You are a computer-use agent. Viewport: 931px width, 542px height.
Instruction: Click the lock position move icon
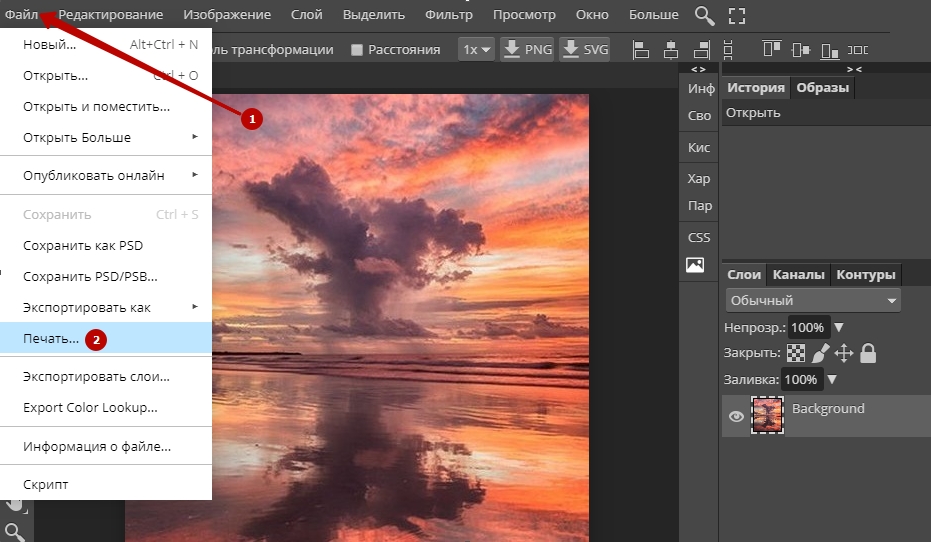tap(844, 353)
